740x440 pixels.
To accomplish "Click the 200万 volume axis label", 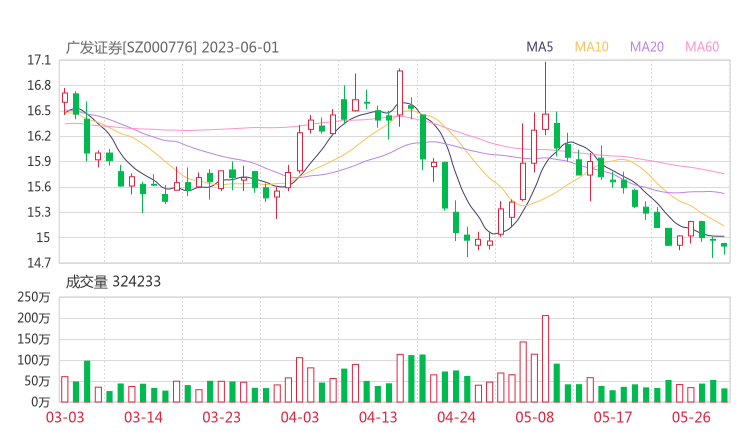I will (34, 319).
